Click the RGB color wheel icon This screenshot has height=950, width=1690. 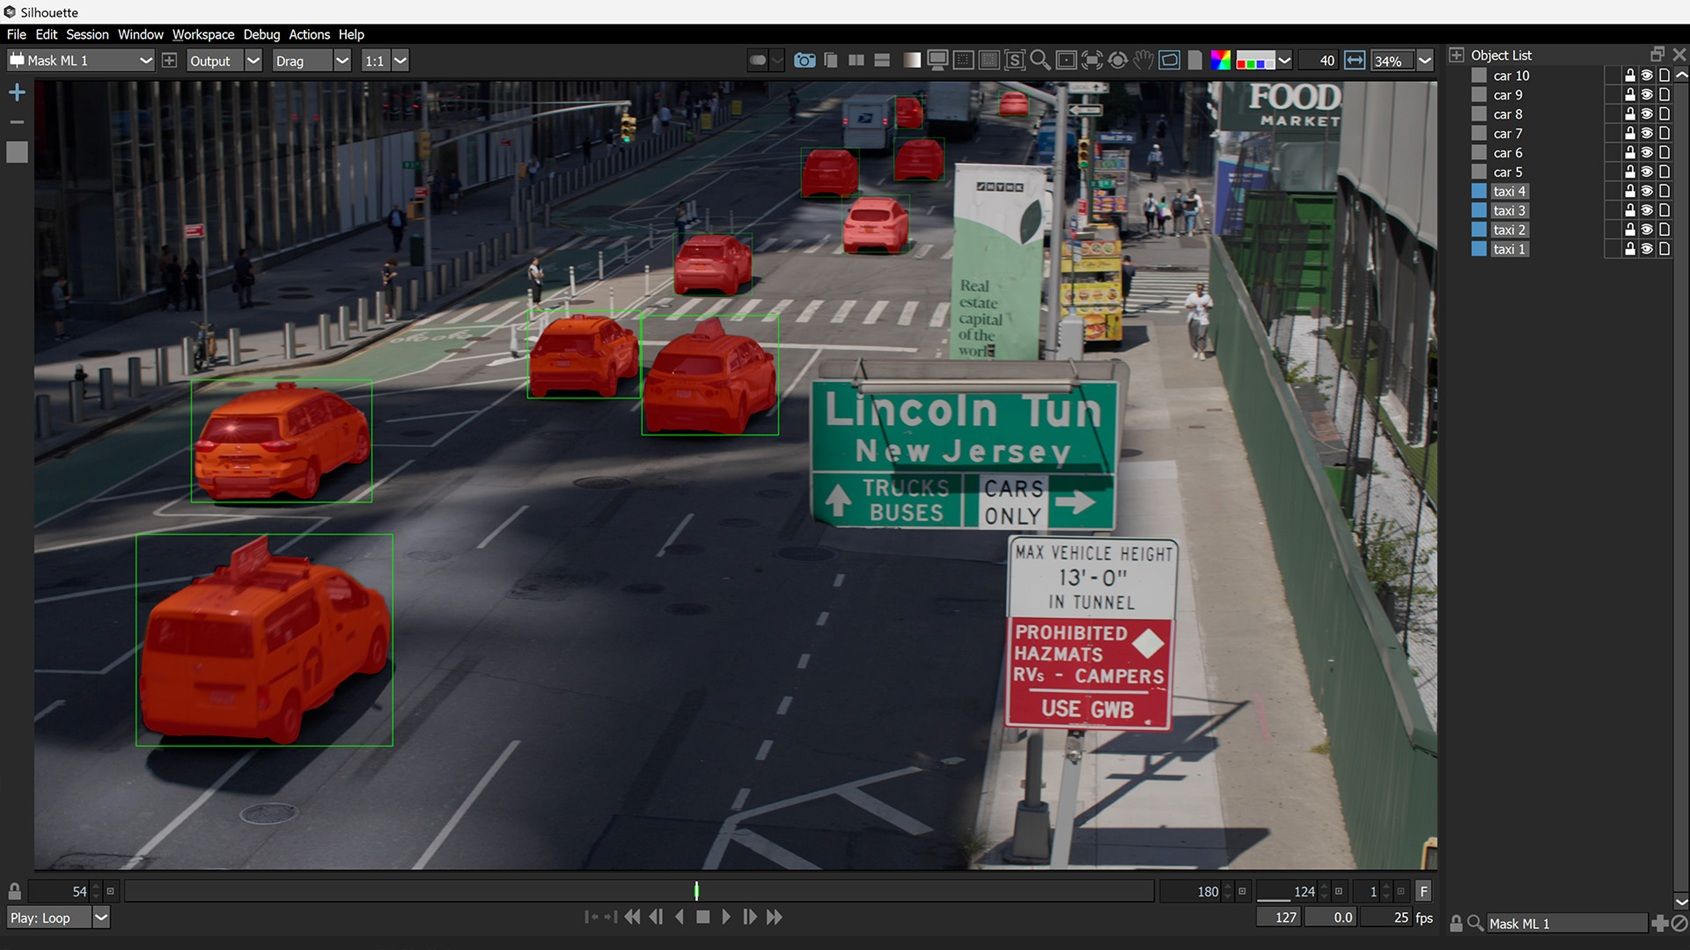1220,61
